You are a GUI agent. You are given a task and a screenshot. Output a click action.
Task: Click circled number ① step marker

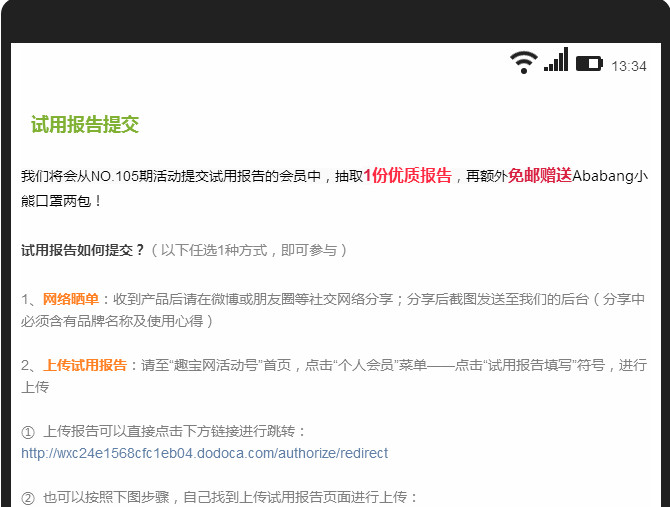click(x=28, y=432)
